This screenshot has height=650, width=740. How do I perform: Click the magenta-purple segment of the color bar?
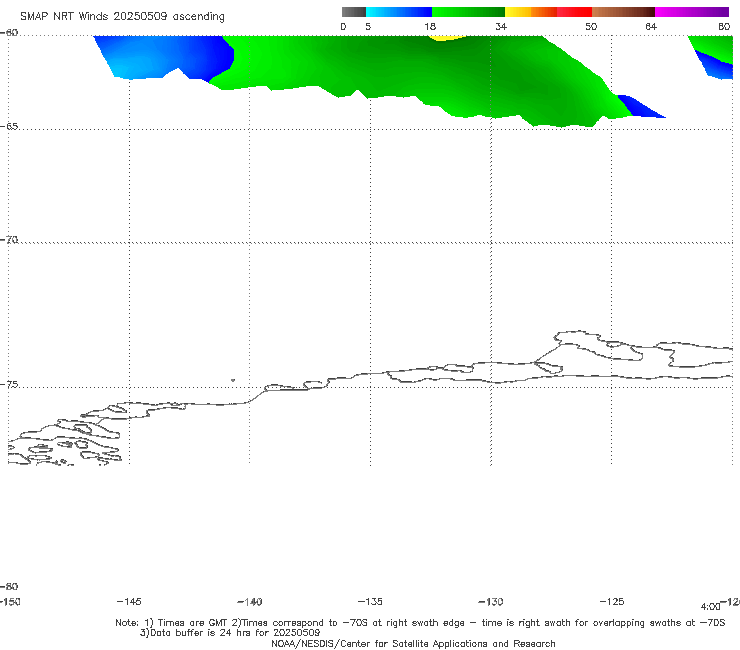pos(692,12)
